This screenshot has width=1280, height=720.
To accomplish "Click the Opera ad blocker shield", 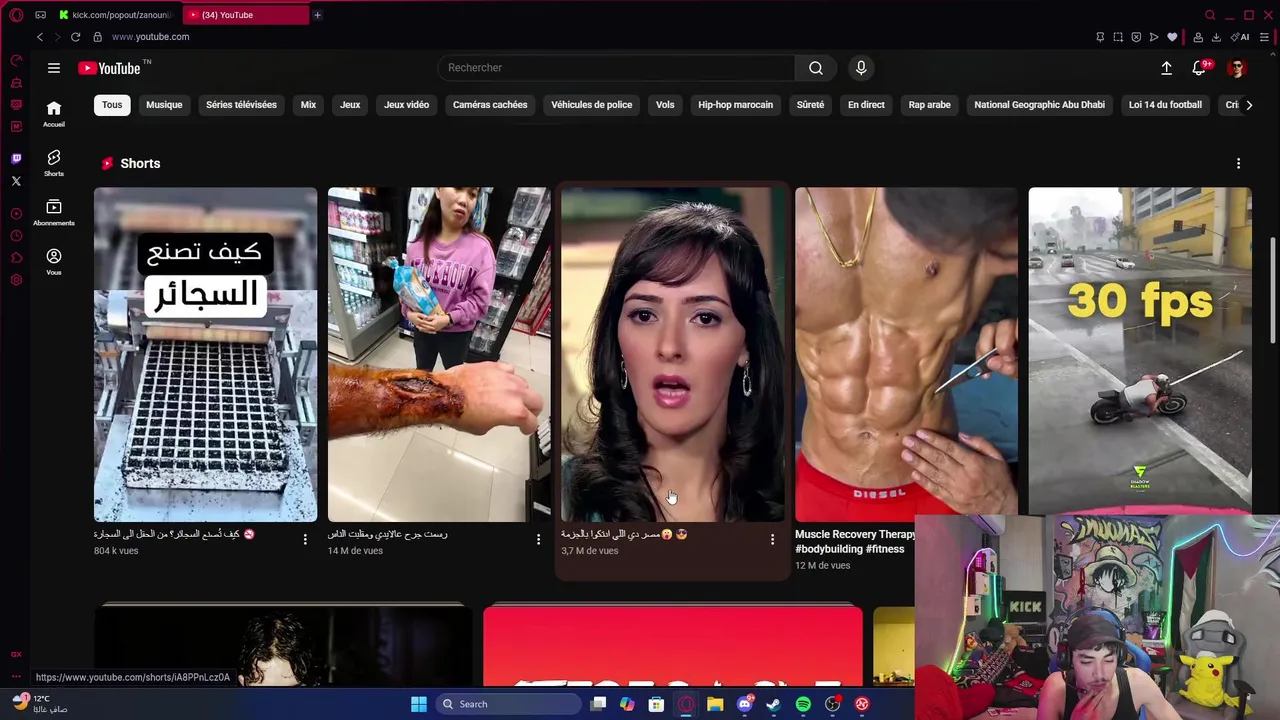I will tap(1136, 37).
